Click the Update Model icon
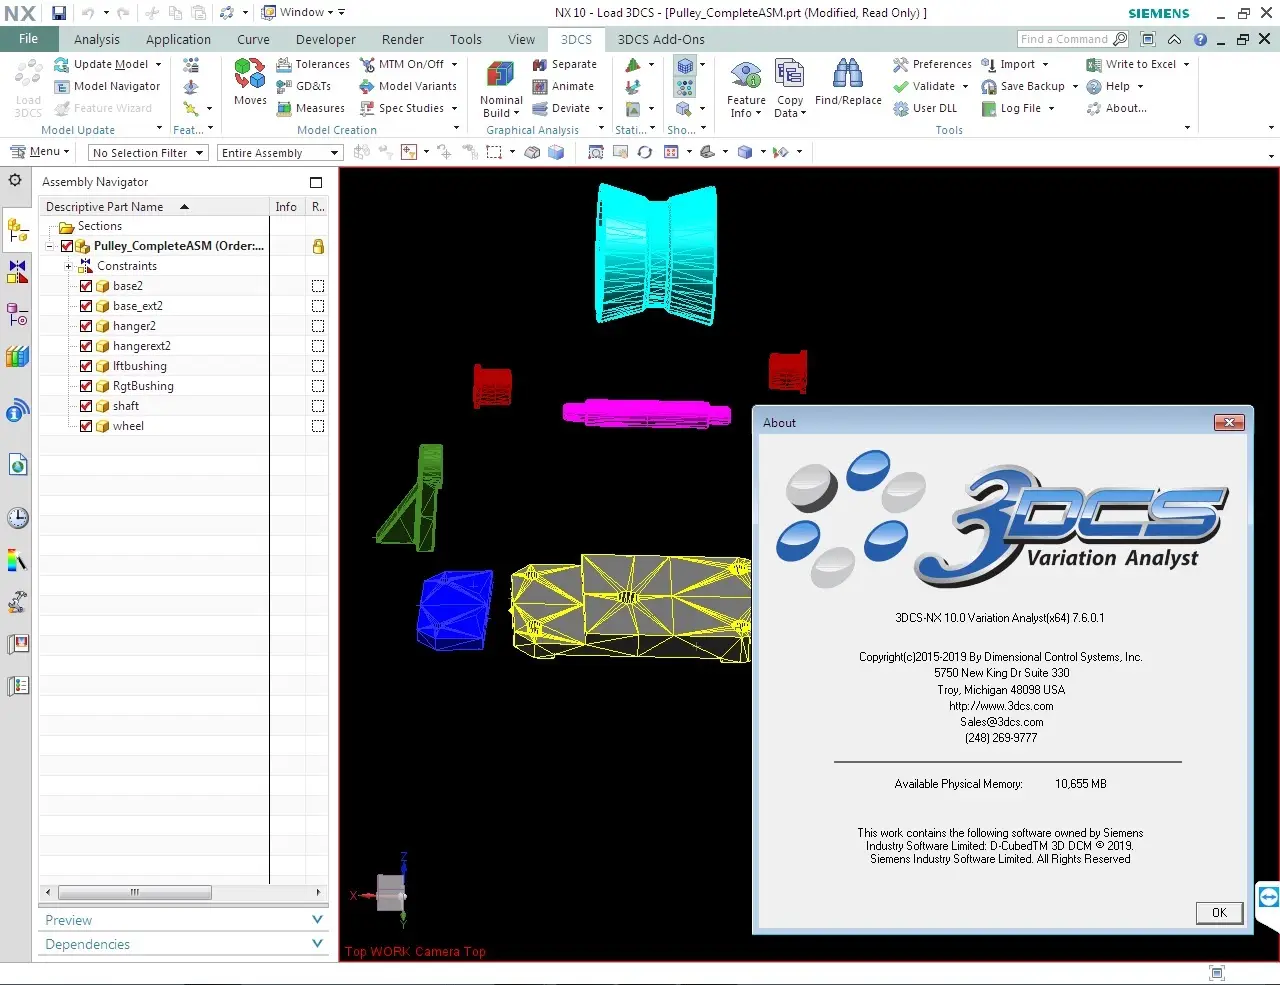 (62, 64)
